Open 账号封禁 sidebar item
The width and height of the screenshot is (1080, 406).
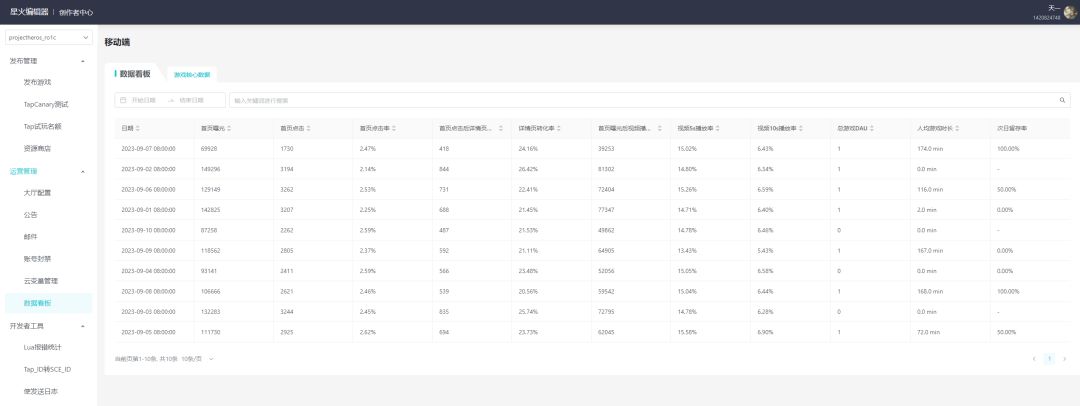tap(37, 258)
